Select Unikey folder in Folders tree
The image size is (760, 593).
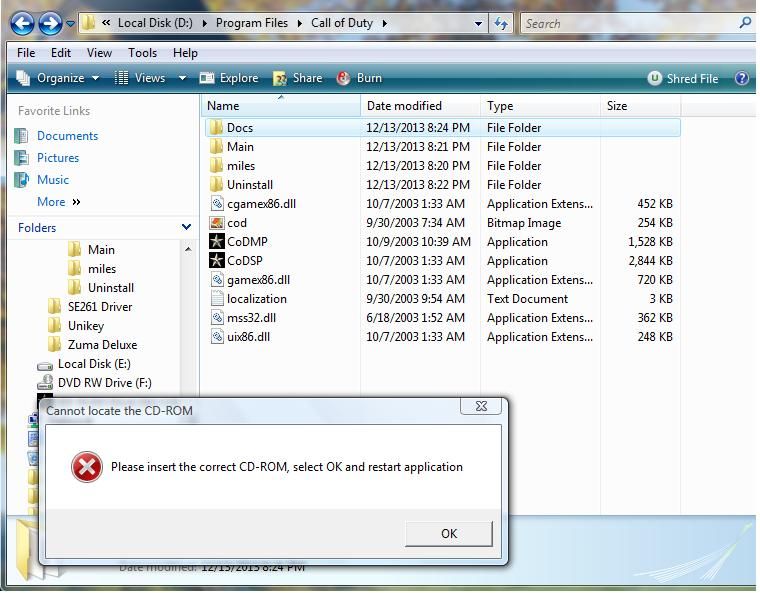pos(86,326)
